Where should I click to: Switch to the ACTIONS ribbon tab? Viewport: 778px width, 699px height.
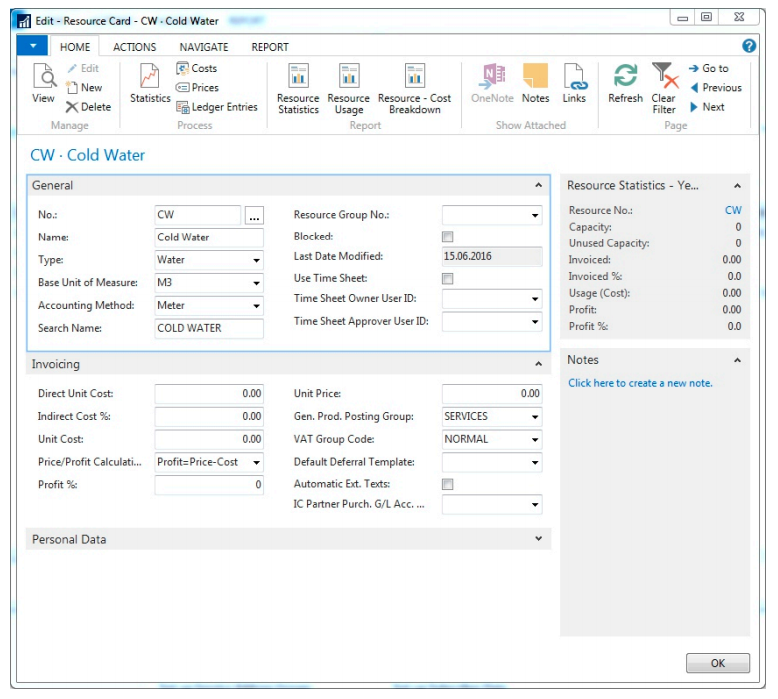[134, 47]
